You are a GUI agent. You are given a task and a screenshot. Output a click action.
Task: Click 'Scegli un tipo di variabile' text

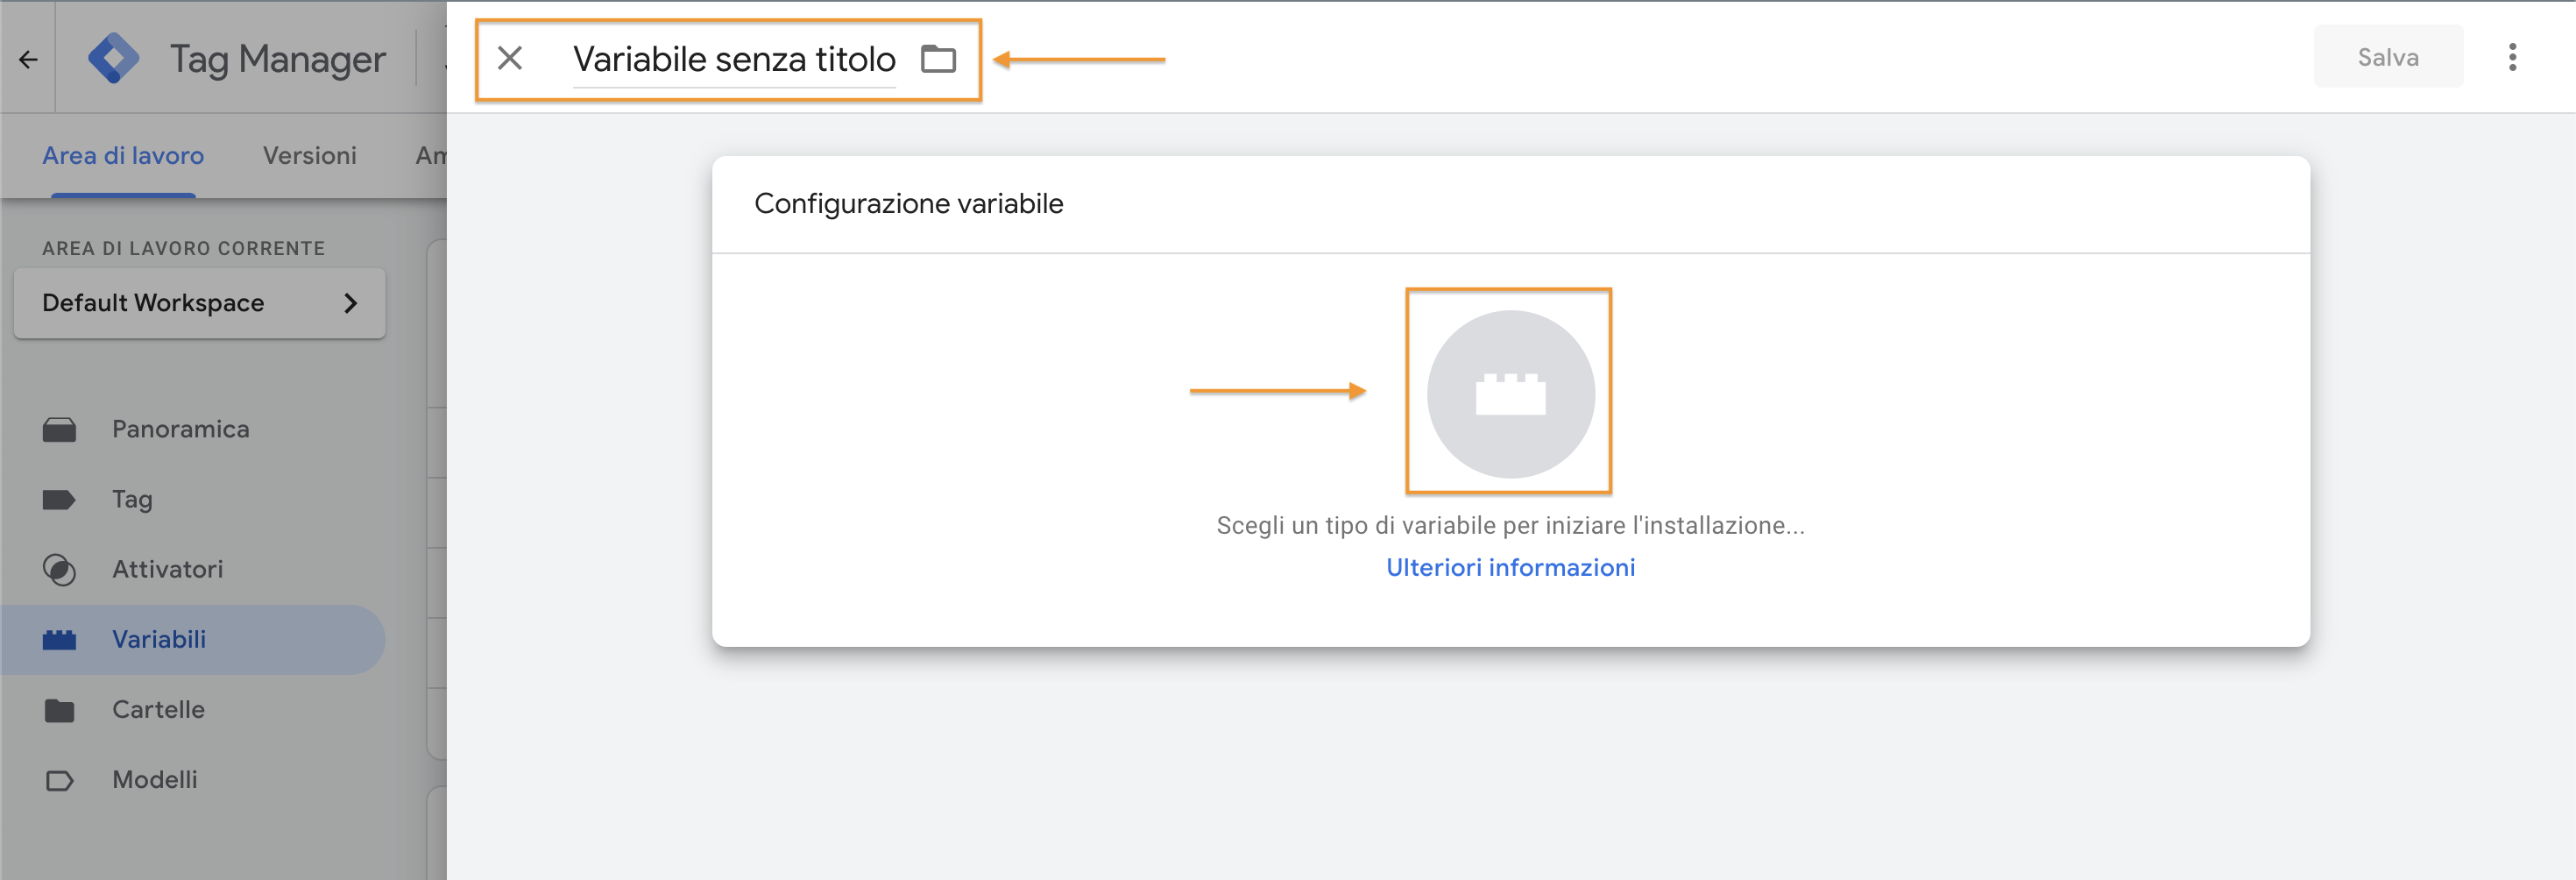coord(1510,525)
